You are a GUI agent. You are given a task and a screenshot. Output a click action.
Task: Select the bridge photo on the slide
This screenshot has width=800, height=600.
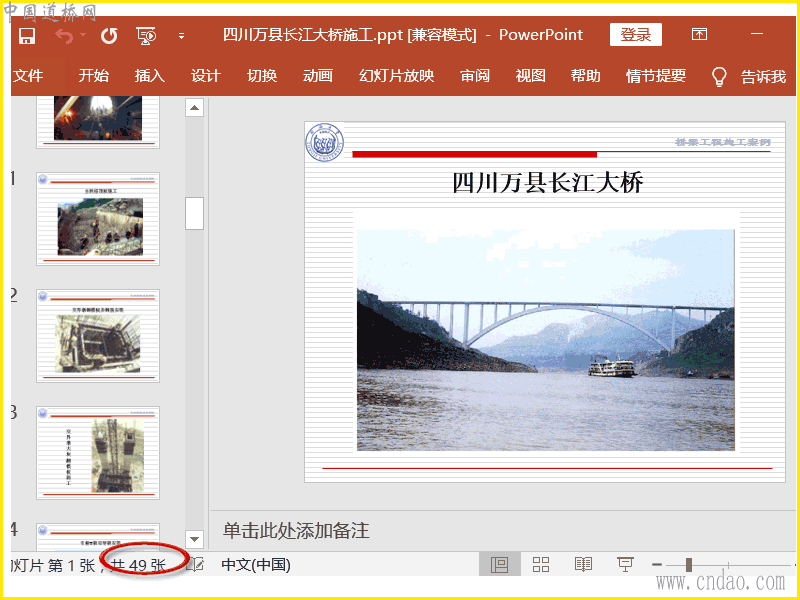545,340
